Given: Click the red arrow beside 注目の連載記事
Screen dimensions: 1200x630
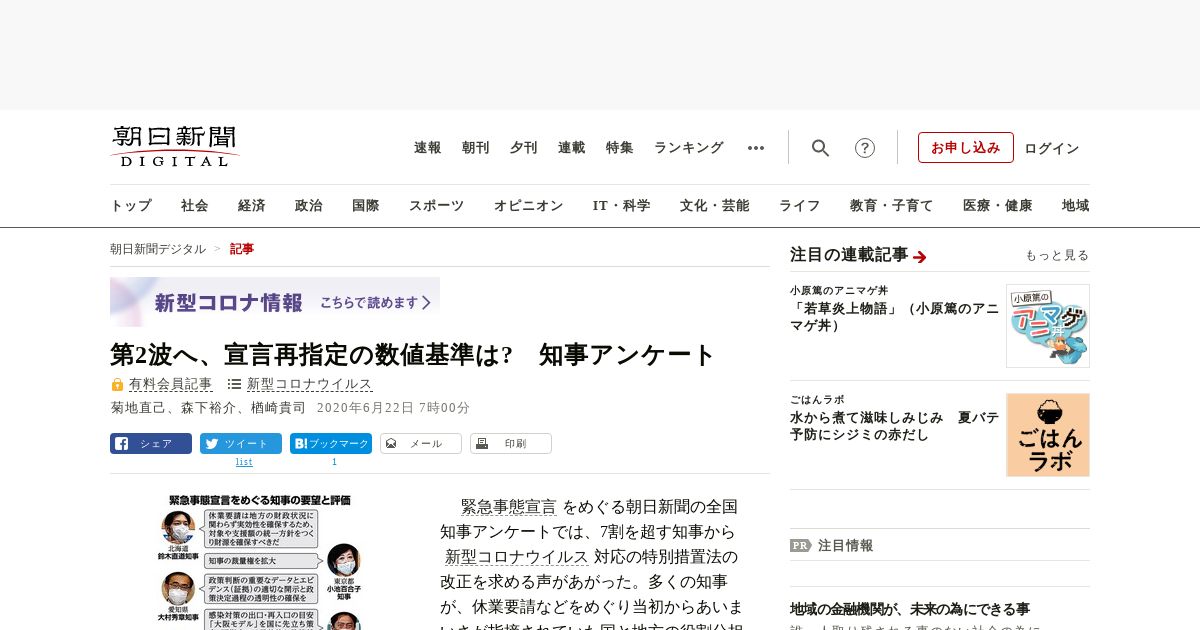Looking at the screenshot, I should pos(920,257).
